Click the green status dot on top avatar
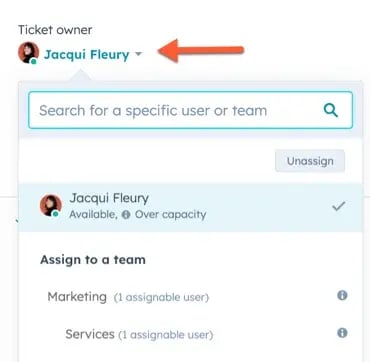Screen dimensions: 370x362 tap(34, 61)
